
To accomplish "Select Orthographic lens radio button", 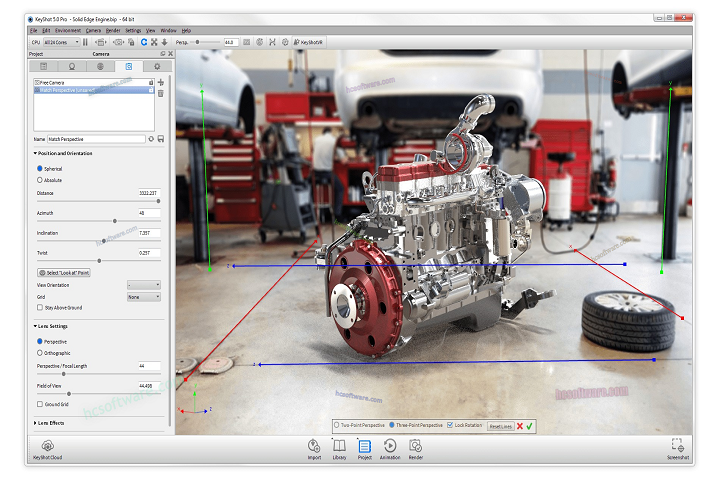I will [39, 353].
